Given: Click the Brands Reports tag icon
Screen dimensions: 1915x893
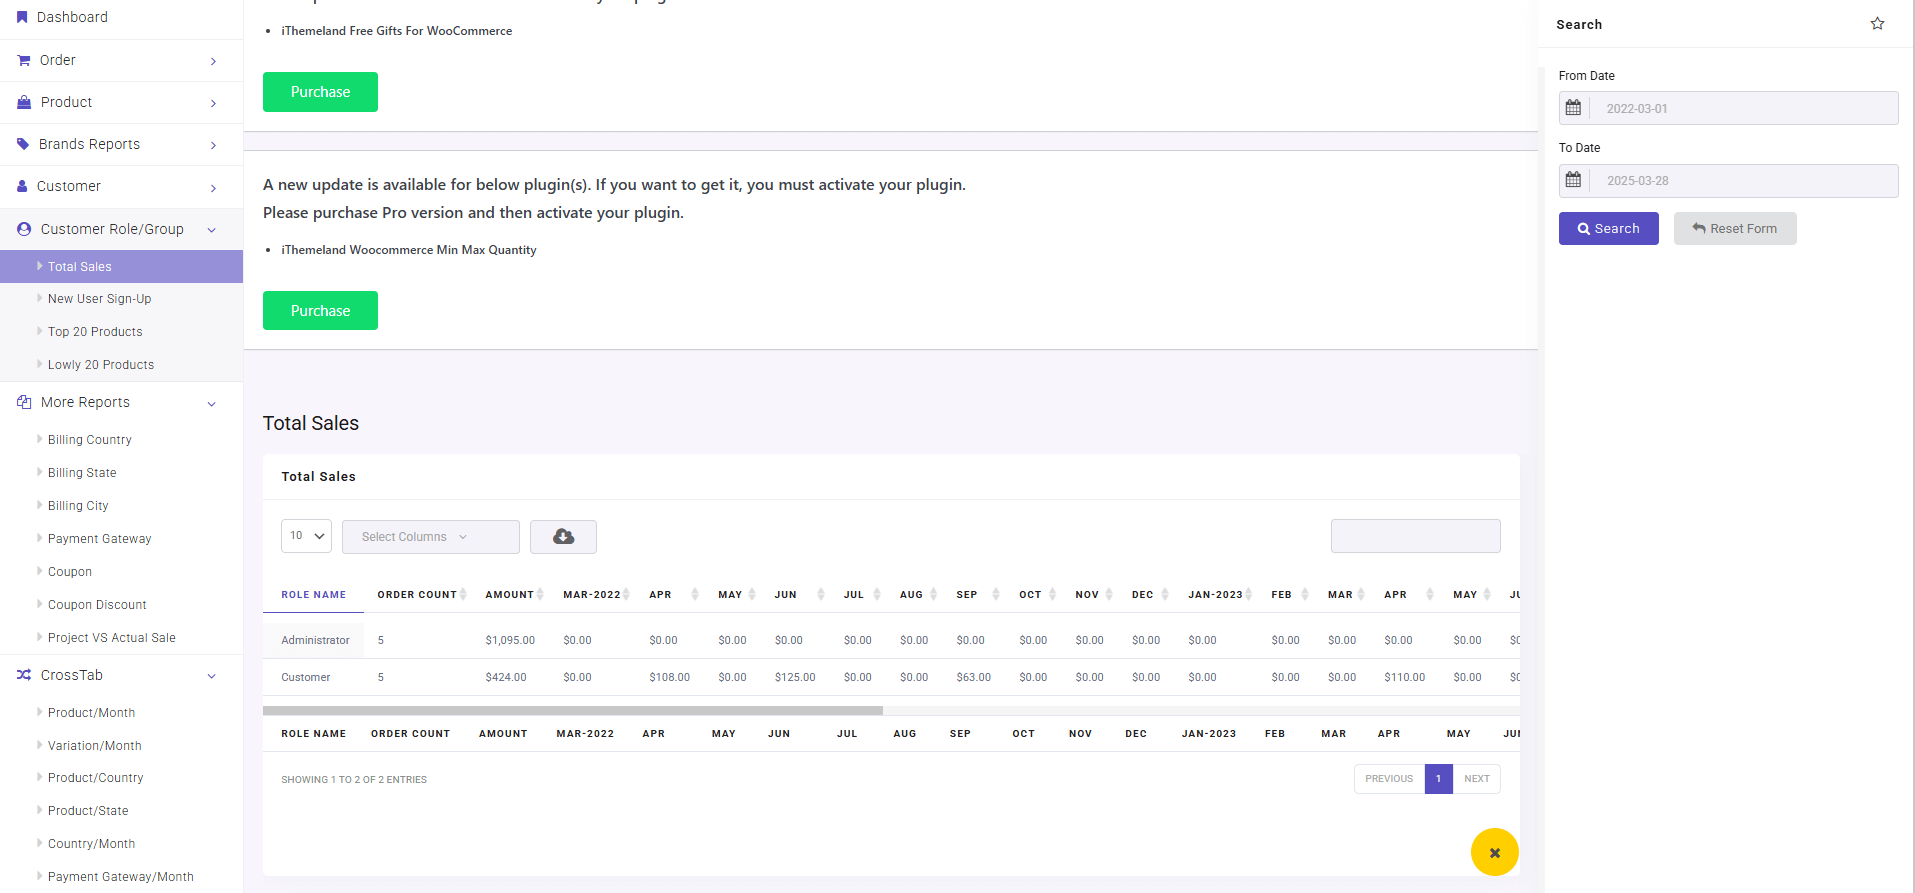Looking at the screenshot, I should (23, 144).
